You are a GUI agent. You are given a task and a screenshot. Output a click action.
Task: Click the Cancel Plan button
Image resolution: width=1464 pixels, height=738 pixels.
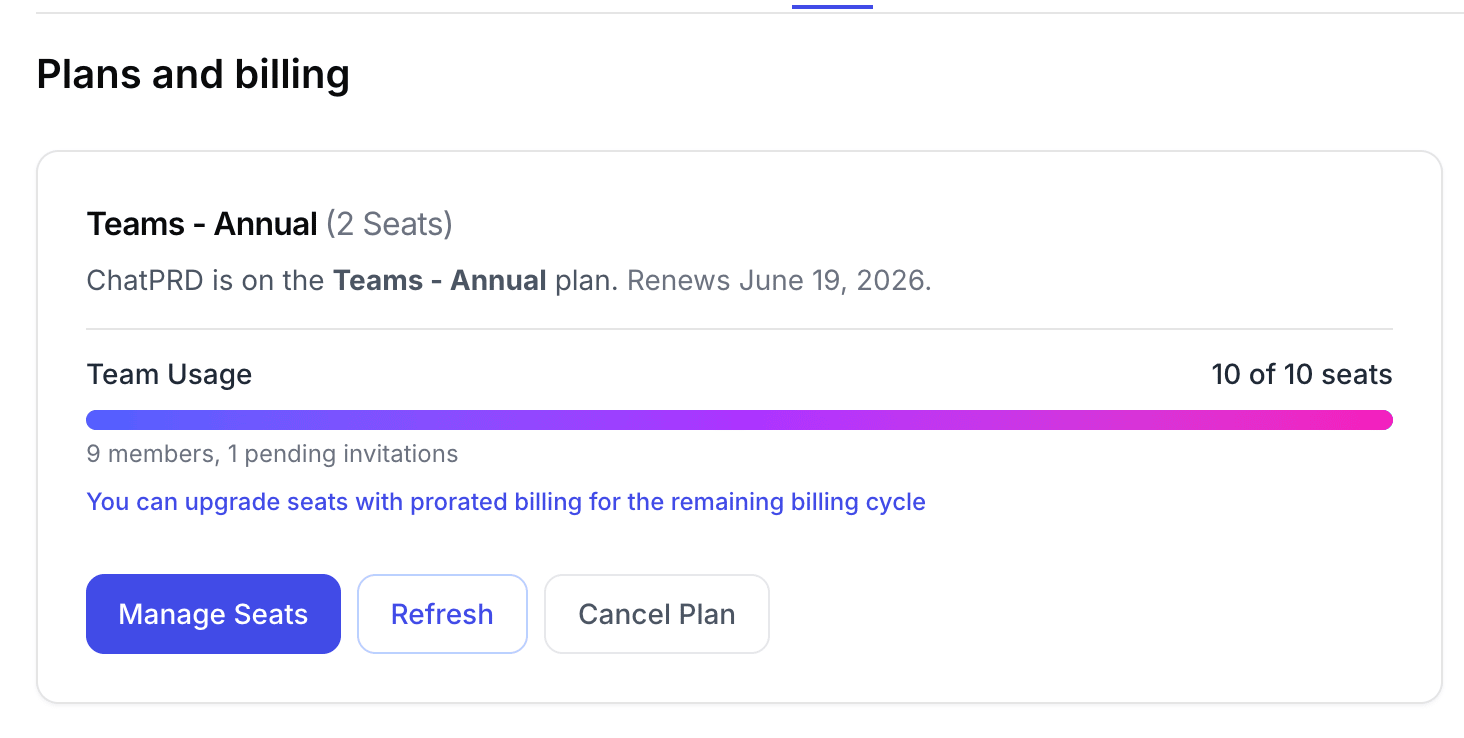(656, 614)
